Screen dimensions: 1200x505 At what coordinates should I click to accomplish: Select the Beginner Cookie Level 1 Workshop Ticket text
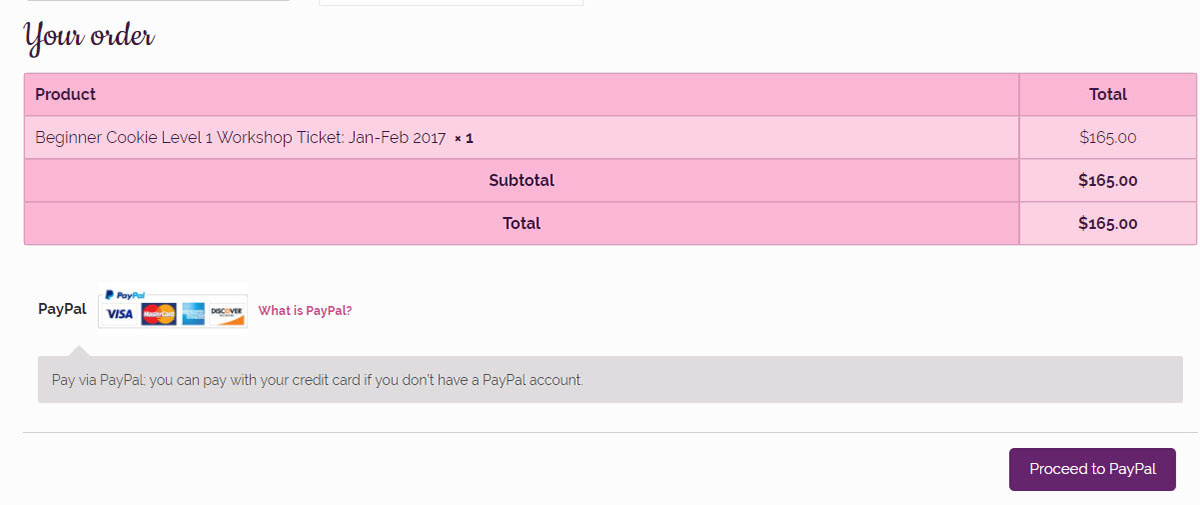click(x=240, y=137)
